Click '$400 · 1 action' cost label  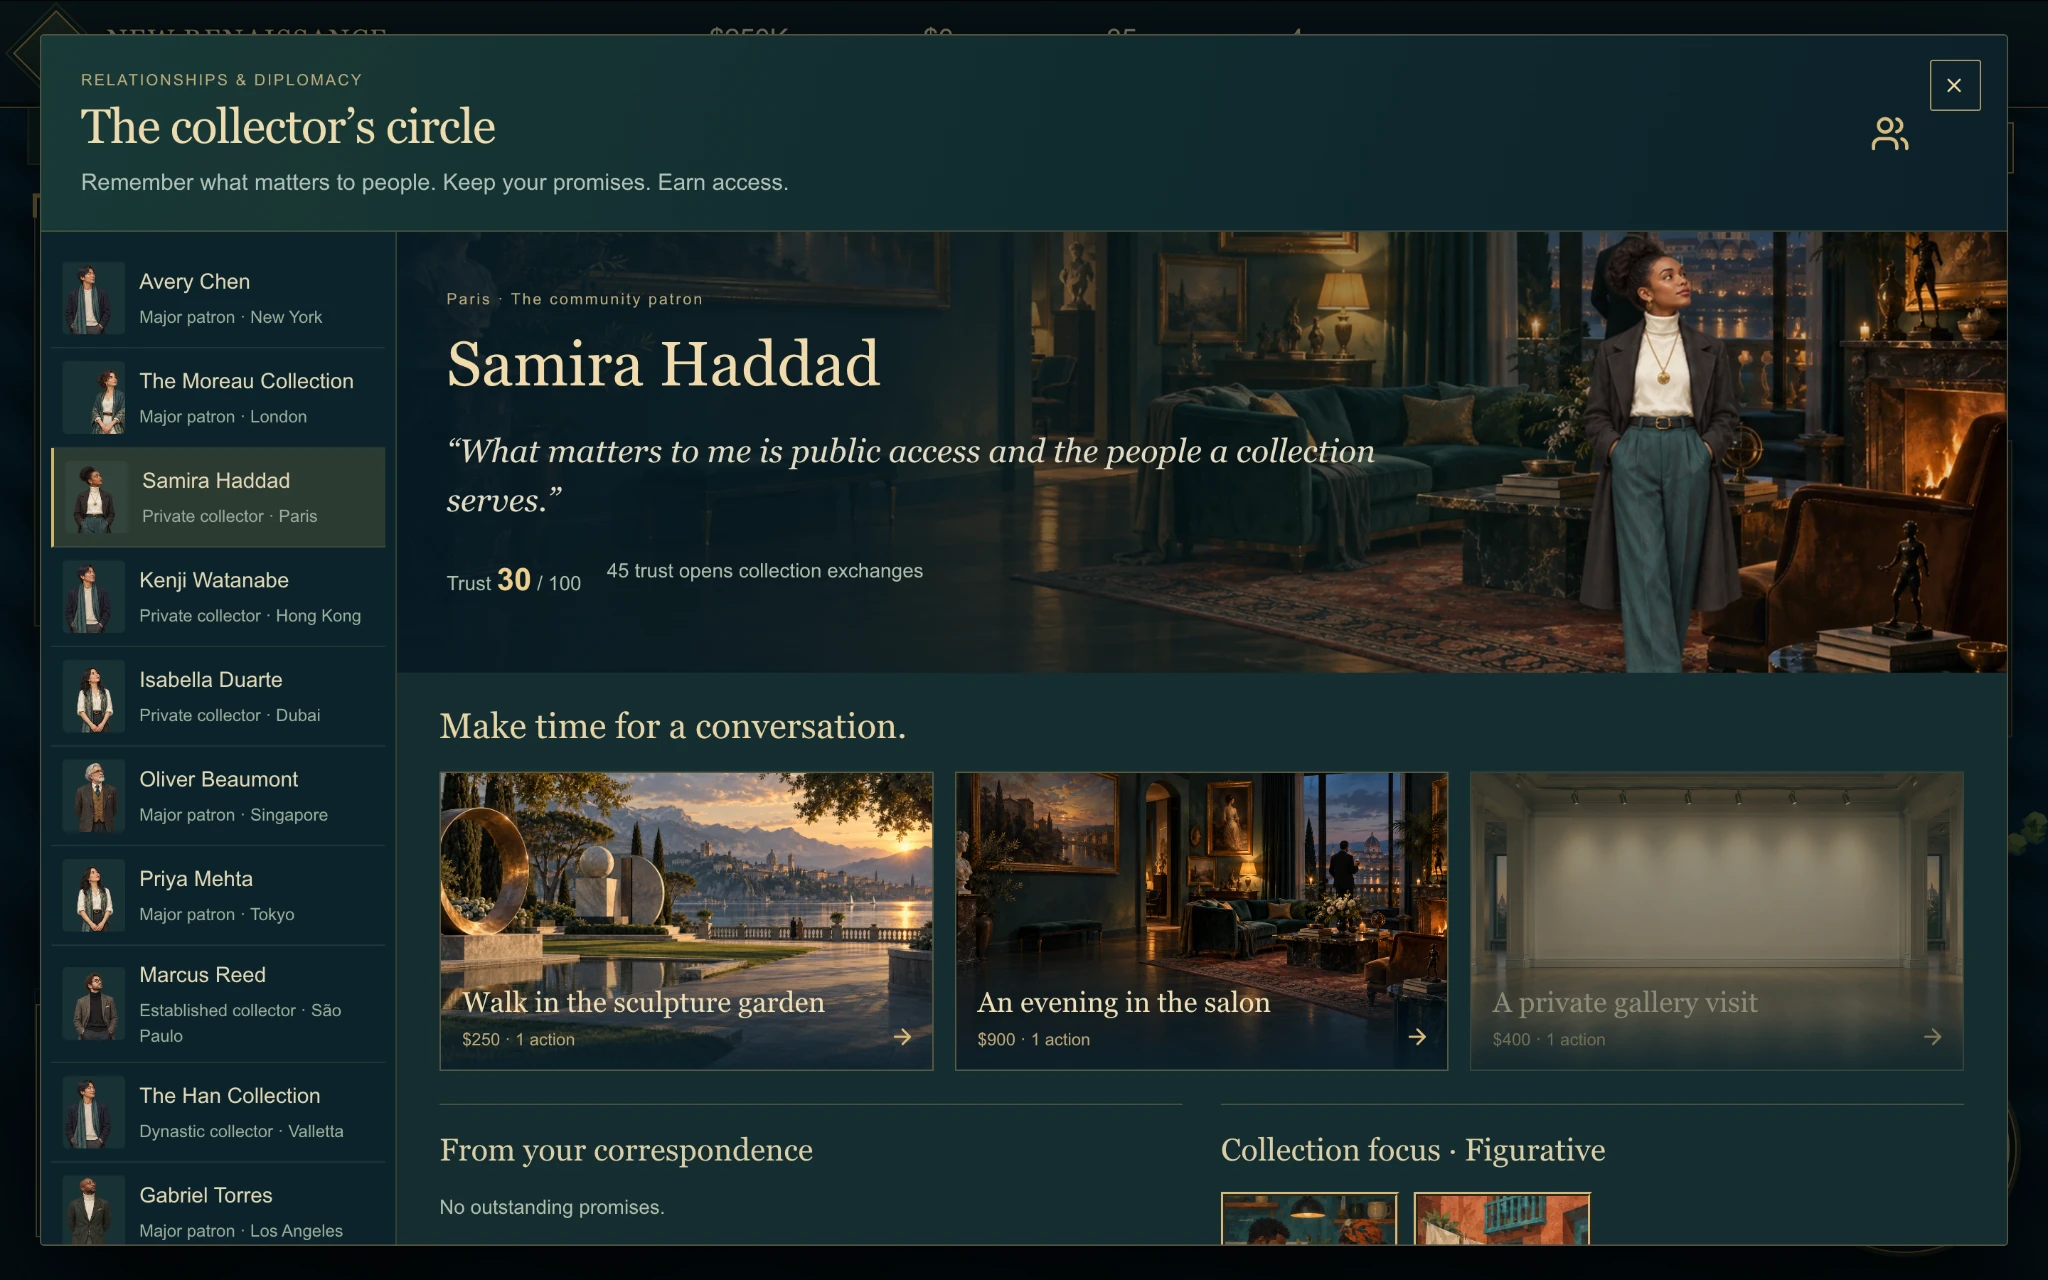coord(1548,1039)
